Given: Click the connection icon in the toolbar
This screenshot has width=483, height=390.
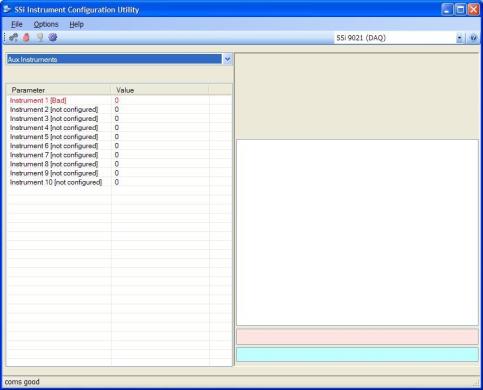Looking at the screenshot, I should point(14,37).
